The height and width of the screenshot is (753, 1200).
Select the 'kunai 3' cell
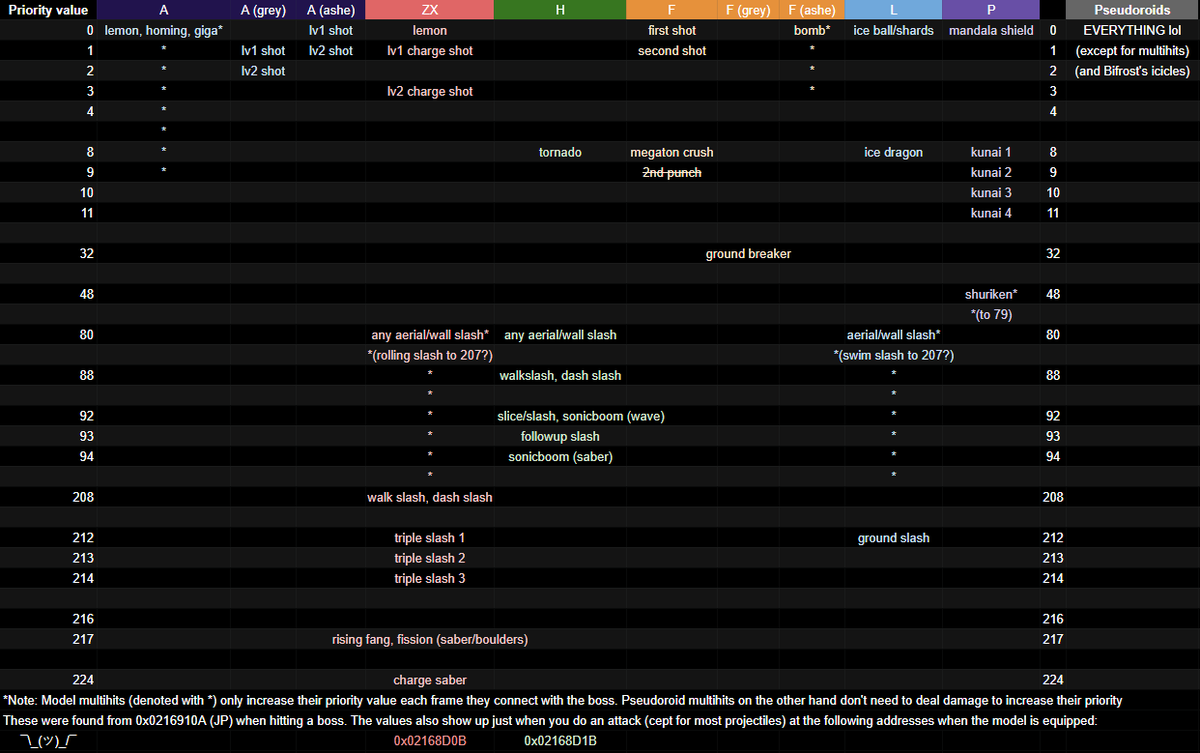991,193
